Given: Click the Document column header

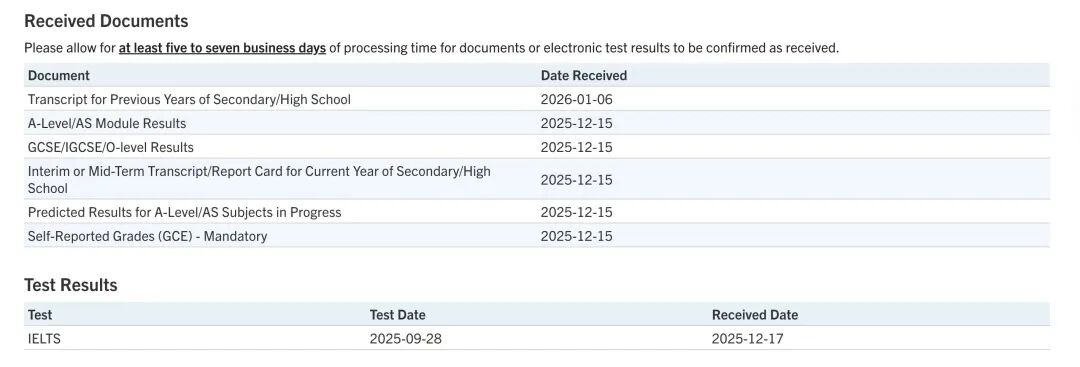Looking at the screenshot, I should pyautogui.click(x=59, y=75).
